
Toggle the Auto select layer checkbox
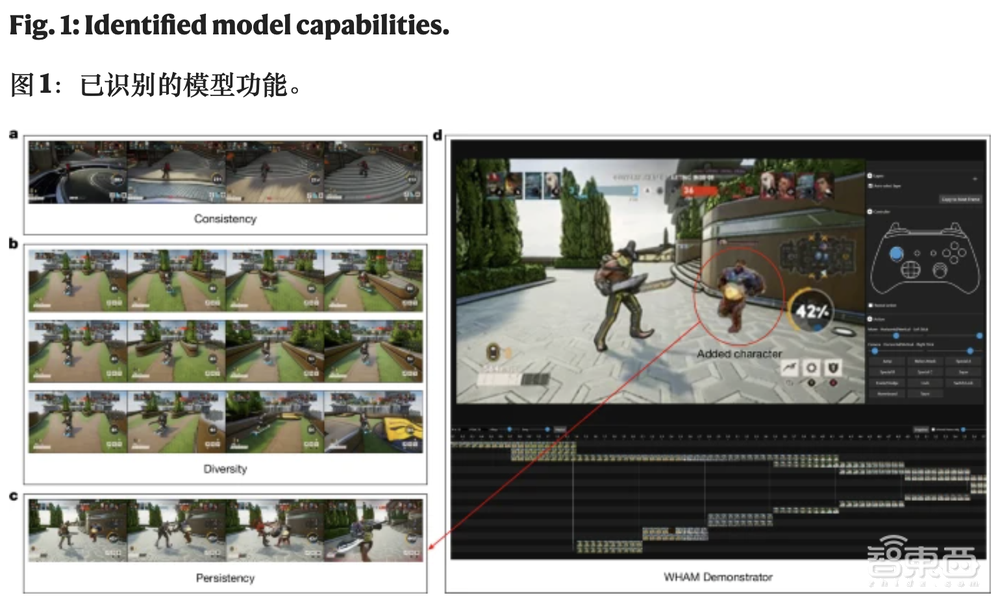[870, 185]
